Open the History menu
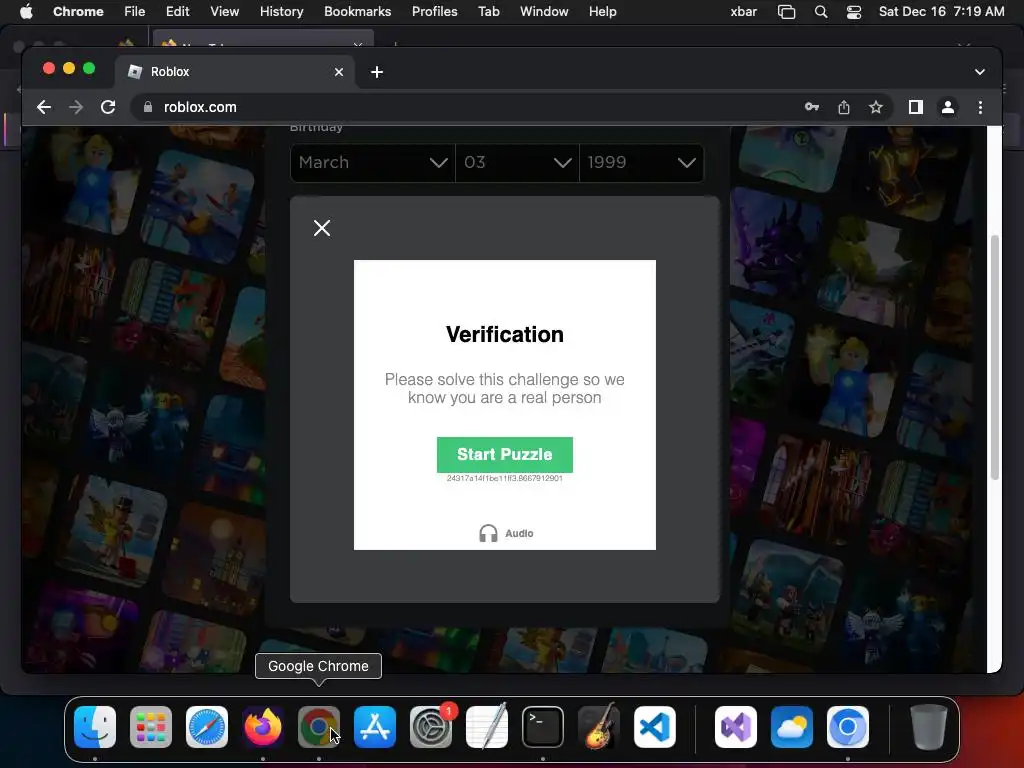This screenshot has width=1024, height=768. [281, 11]
